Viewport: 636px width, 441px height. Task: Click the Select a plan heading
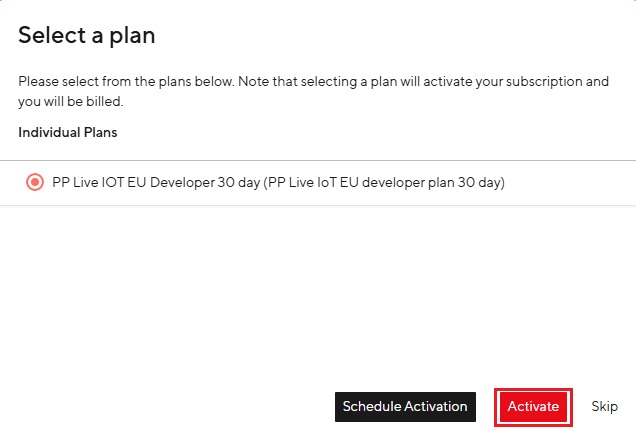click(x=86, y=36)
